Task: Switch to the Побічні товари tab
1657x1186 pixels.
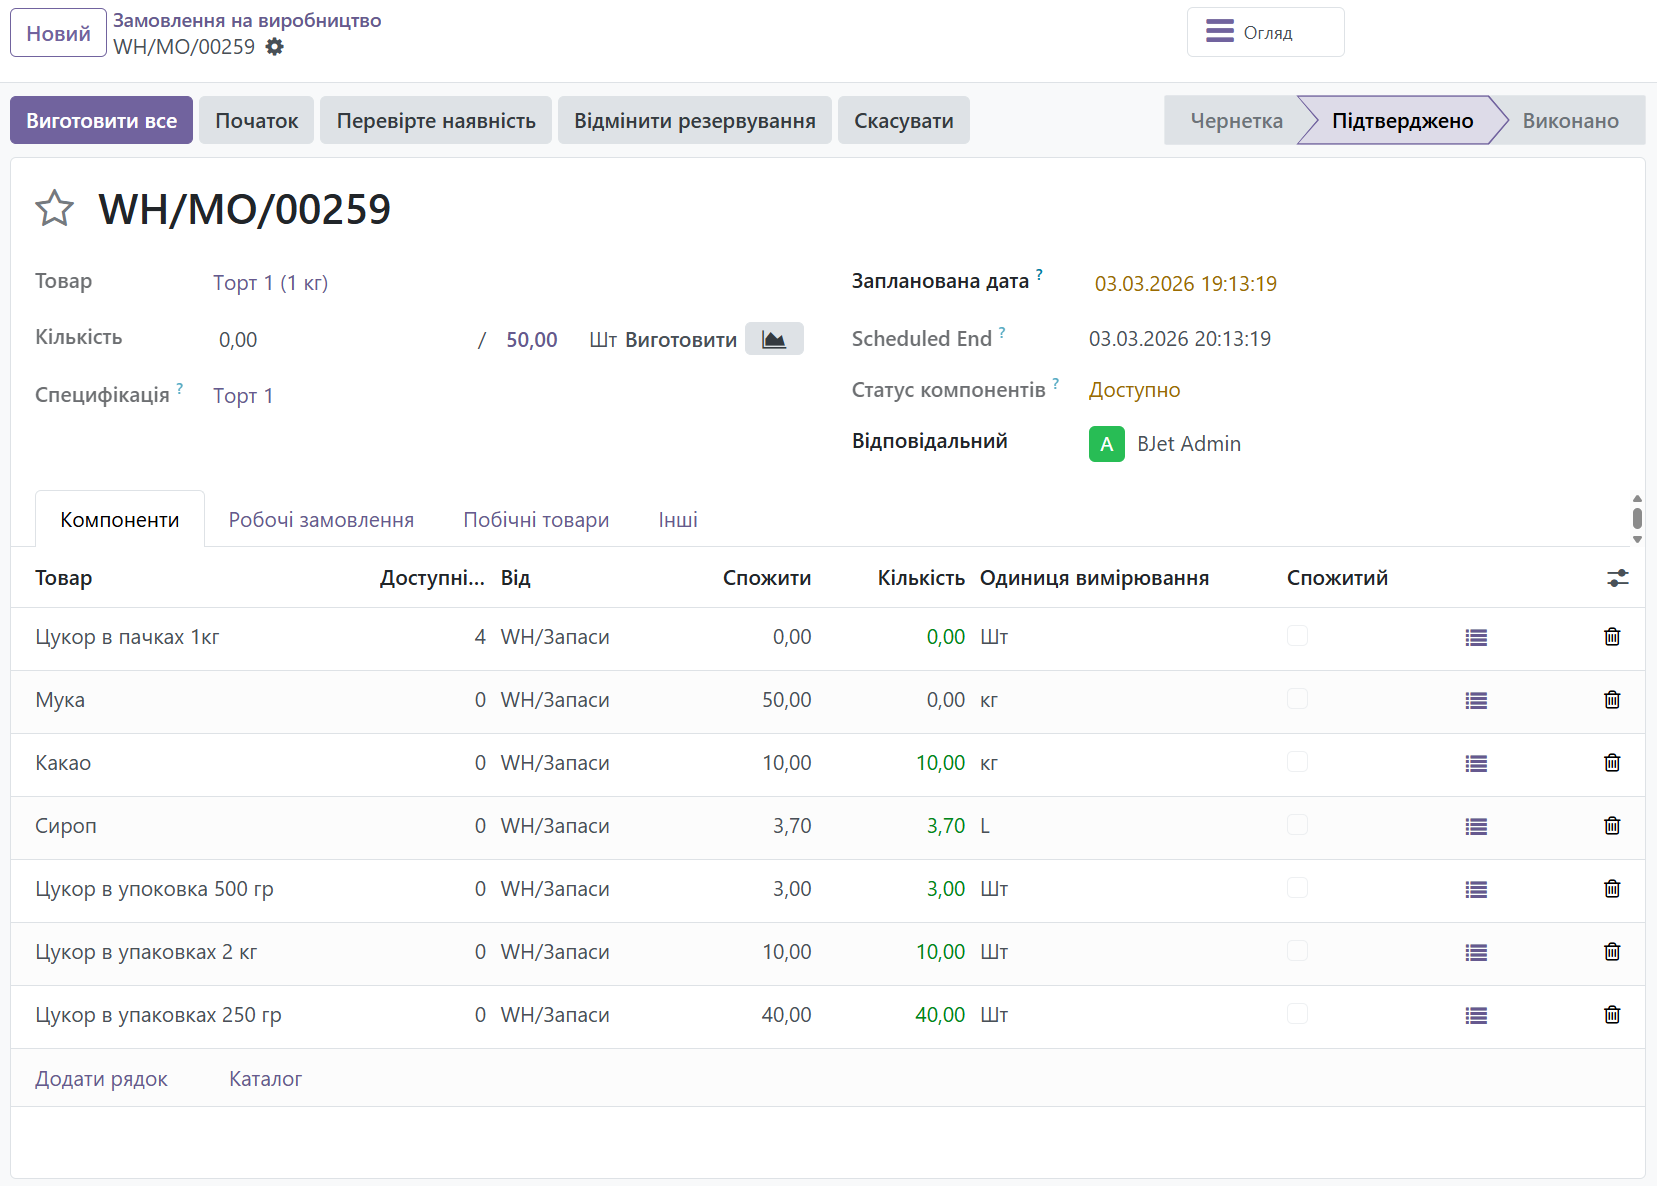Action: 536,520
